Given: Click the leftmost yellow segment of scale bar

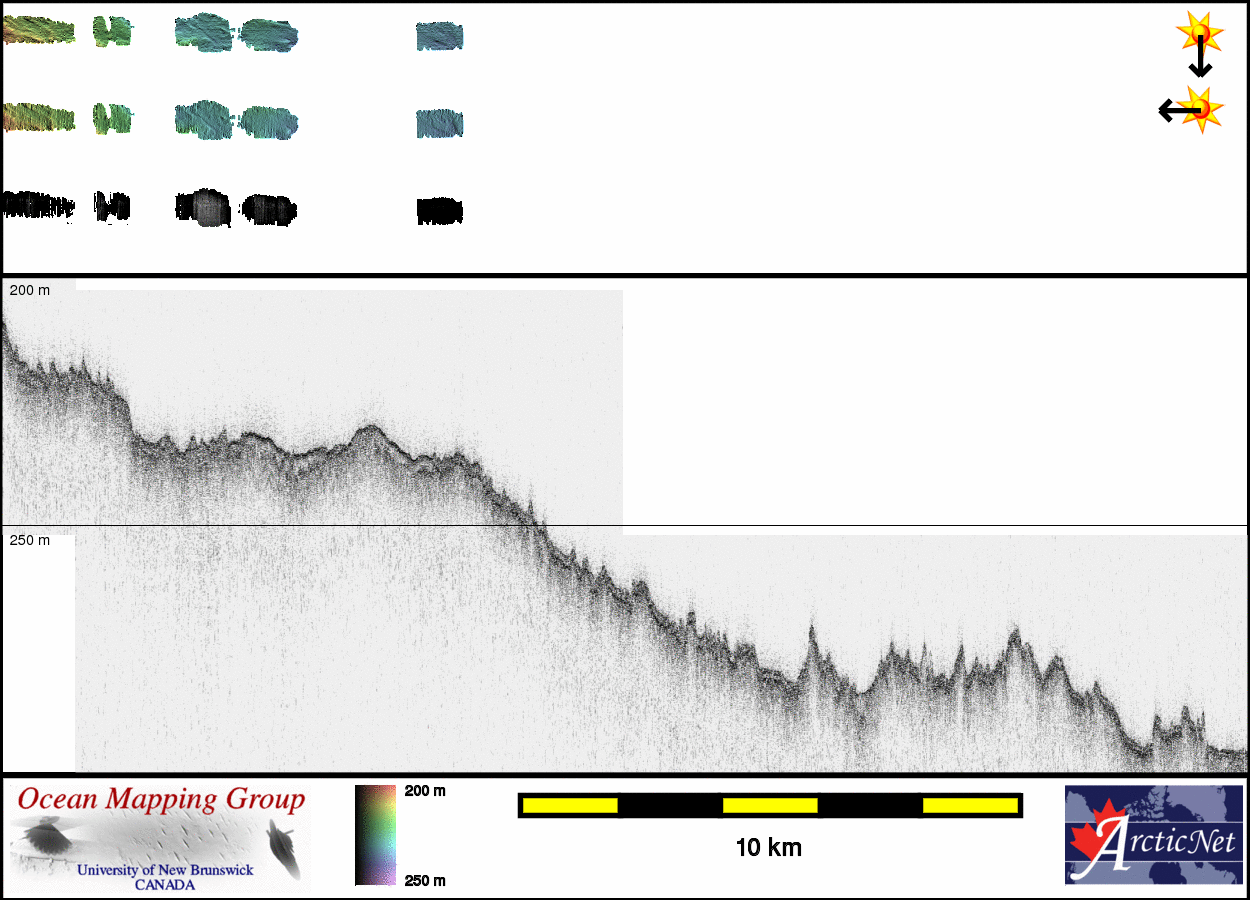Looking at the screenshot, I should click(569, 805).
